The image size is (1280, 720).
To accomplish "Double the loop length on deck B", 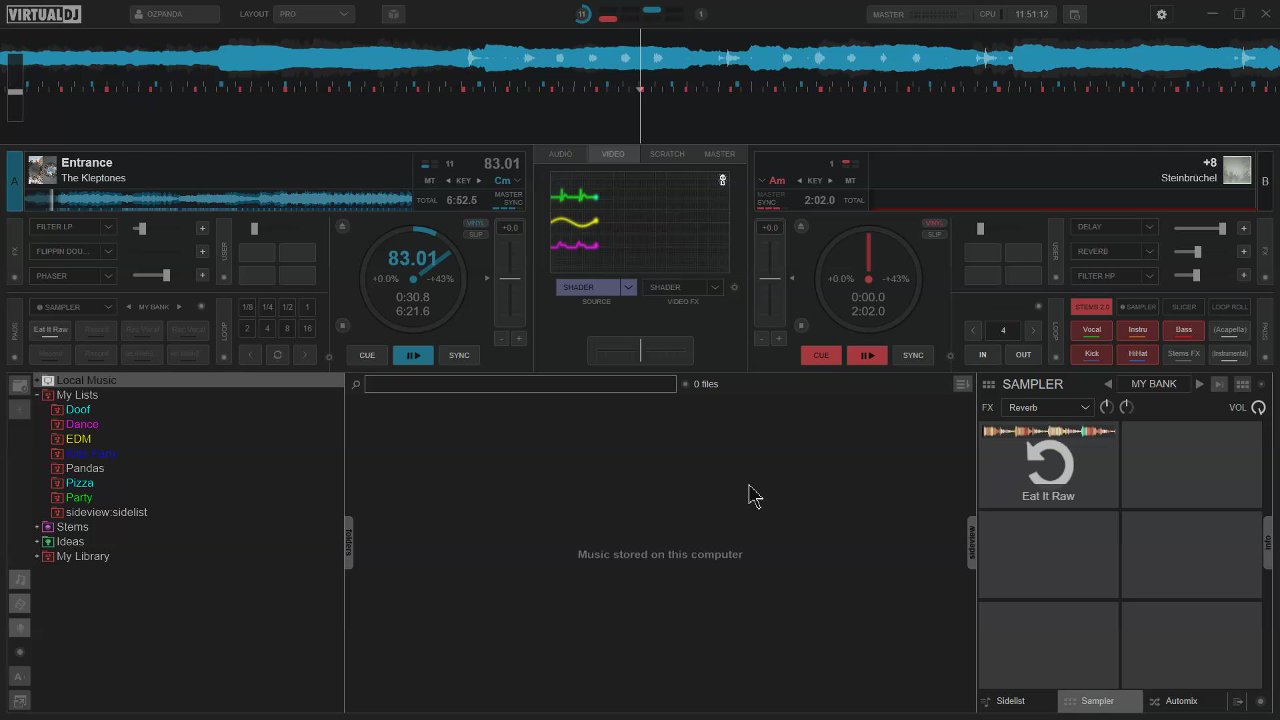I will (1032, 330).
